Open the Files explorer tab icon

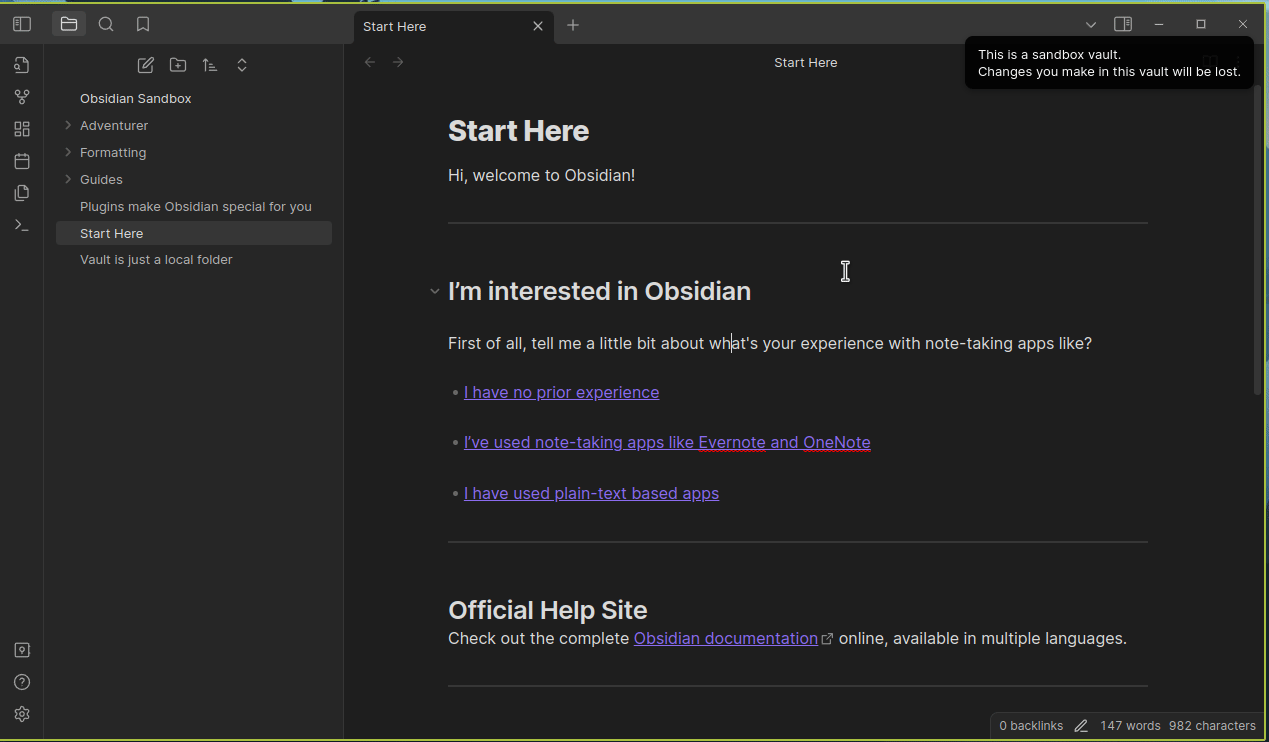(69, 24)
